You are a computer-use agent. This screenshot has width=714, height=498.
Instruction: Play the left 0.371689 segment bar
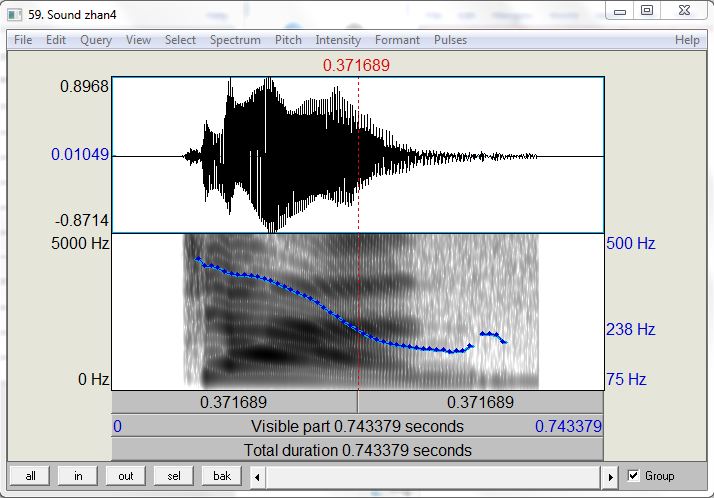pos(235,402)
